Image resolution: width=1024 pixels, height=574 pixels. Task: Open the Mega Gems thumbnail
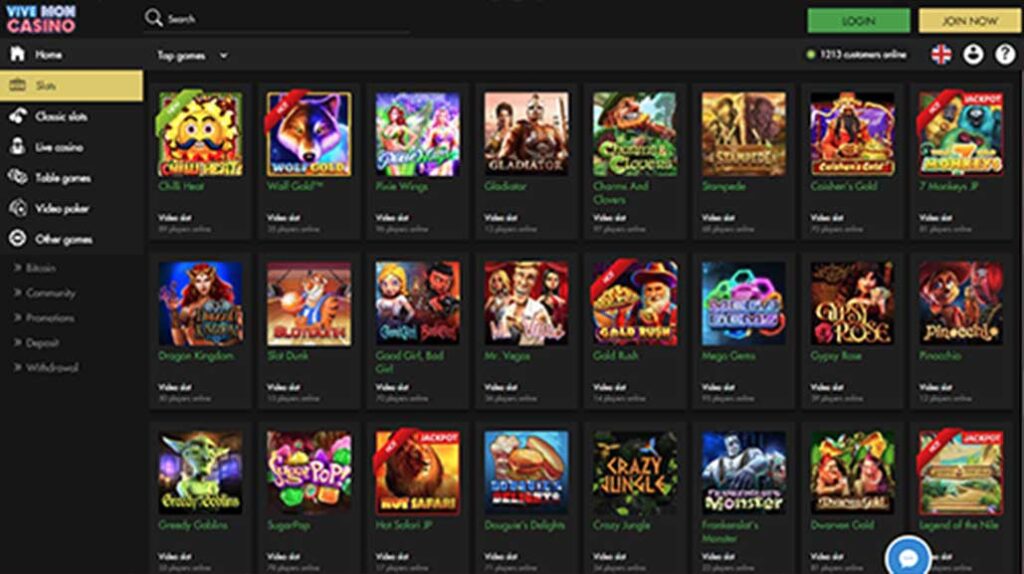(744, 304)
